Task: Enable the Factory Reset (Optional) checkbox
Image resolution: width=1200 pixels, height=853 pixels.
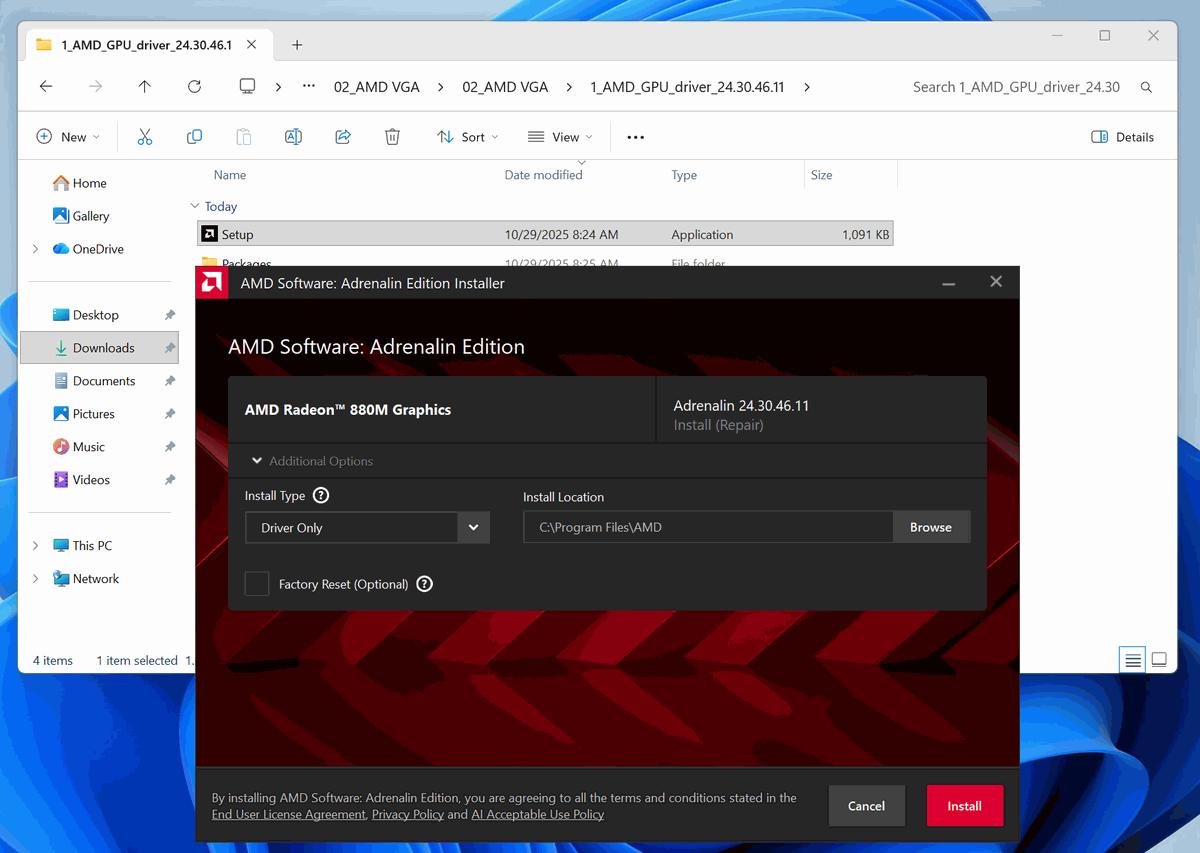Action: [x=257, y=584]
